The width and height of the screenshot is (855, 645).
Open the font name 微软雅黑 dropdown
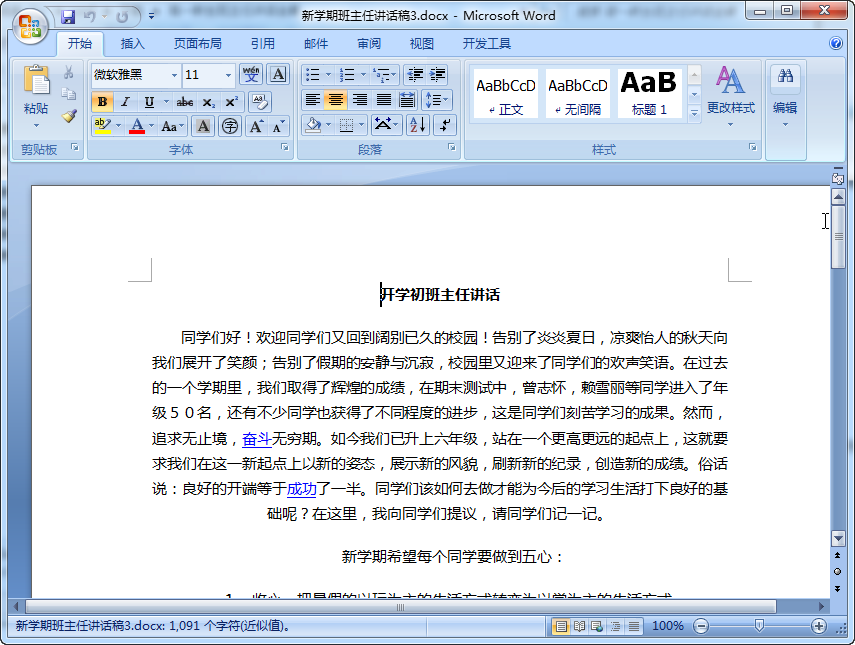174,75
